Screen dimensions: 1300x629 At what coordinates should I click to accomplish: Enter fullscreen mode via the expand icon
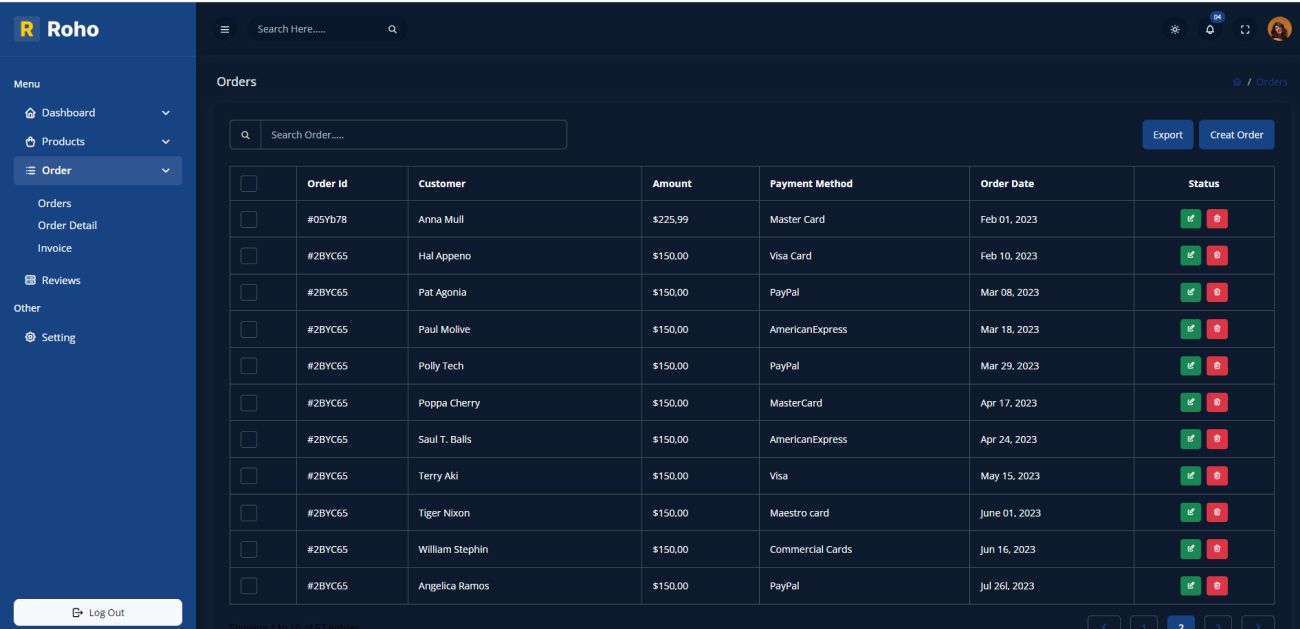[1243, 31]
